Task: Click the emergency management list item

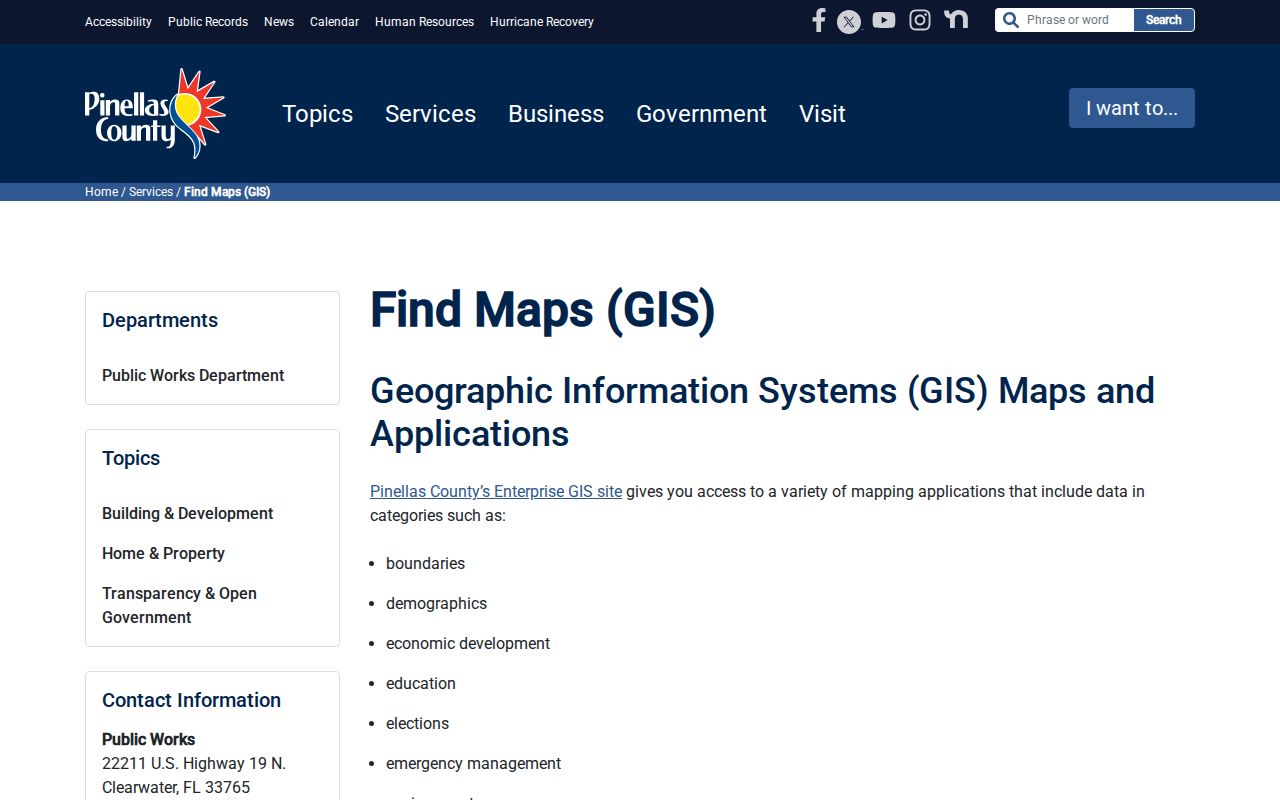Action: pyautogui.click(x=473, y=763)
